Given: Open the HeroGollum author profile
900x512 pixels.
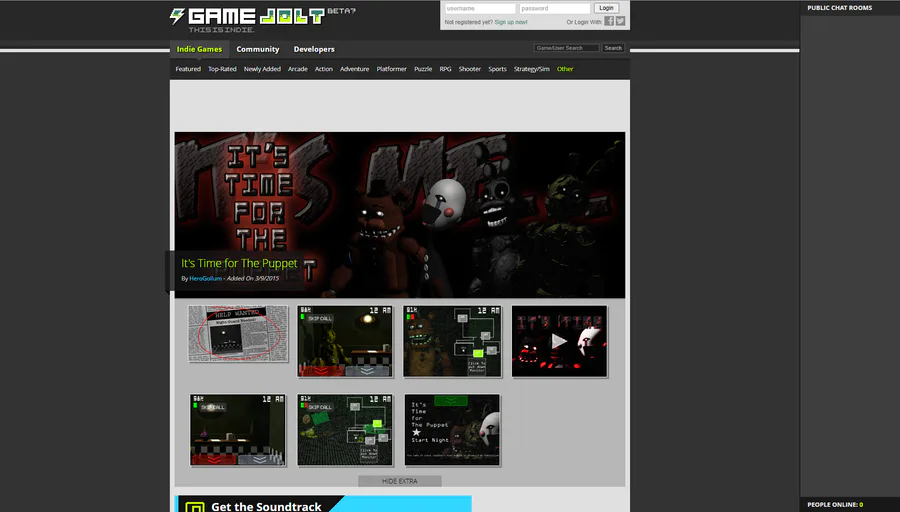Looking at the screenshot, I should (205, 278).
